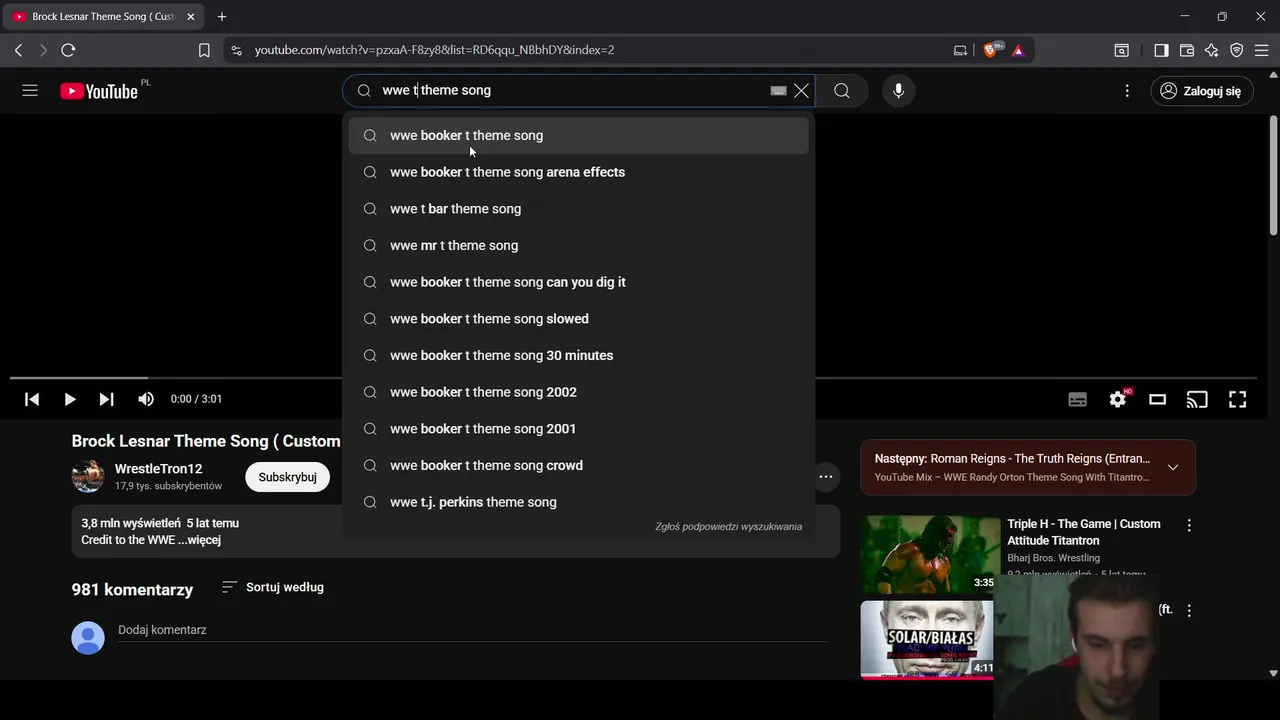
Task: Reload the page with the refresh icon
Action: [68, 50]
